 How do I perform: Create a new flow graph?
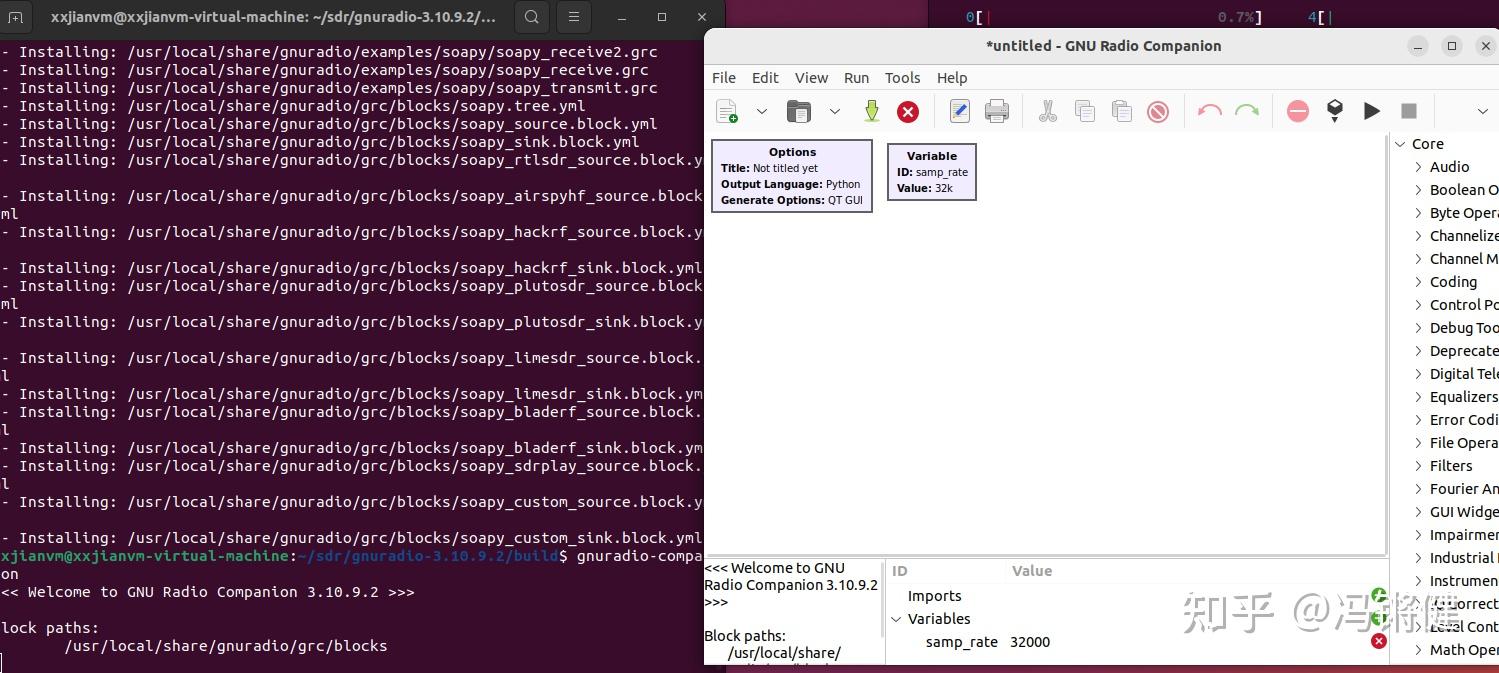point(727,111)
